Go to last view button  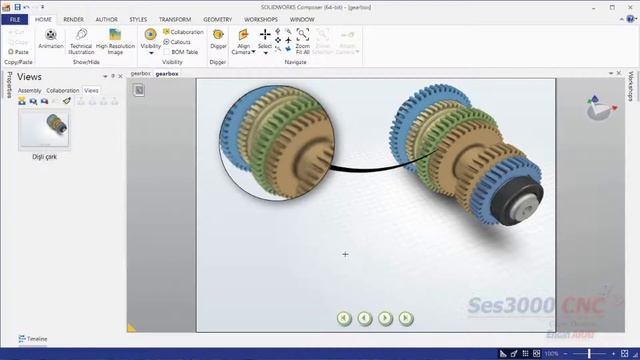405,318
